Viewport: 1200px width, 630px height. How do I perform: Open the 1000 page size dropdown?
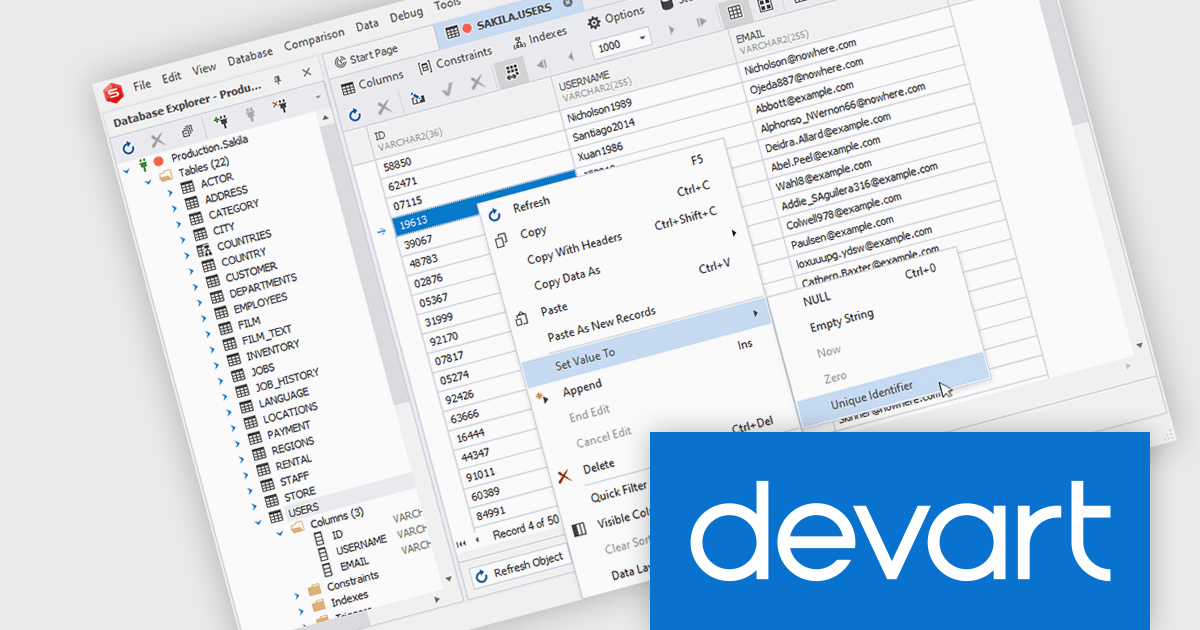pyautogui.click(x=641, y=37)
